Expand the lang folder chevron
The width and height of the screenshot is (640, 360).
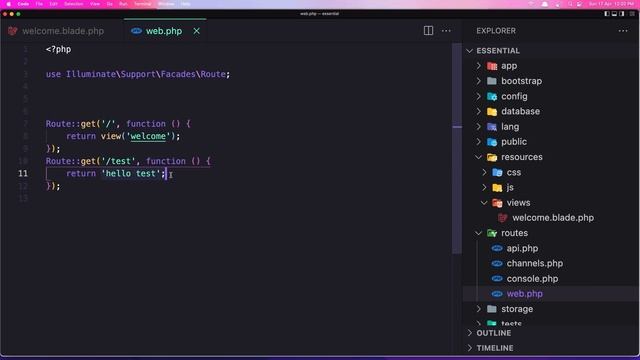click(x=479, y=127)
